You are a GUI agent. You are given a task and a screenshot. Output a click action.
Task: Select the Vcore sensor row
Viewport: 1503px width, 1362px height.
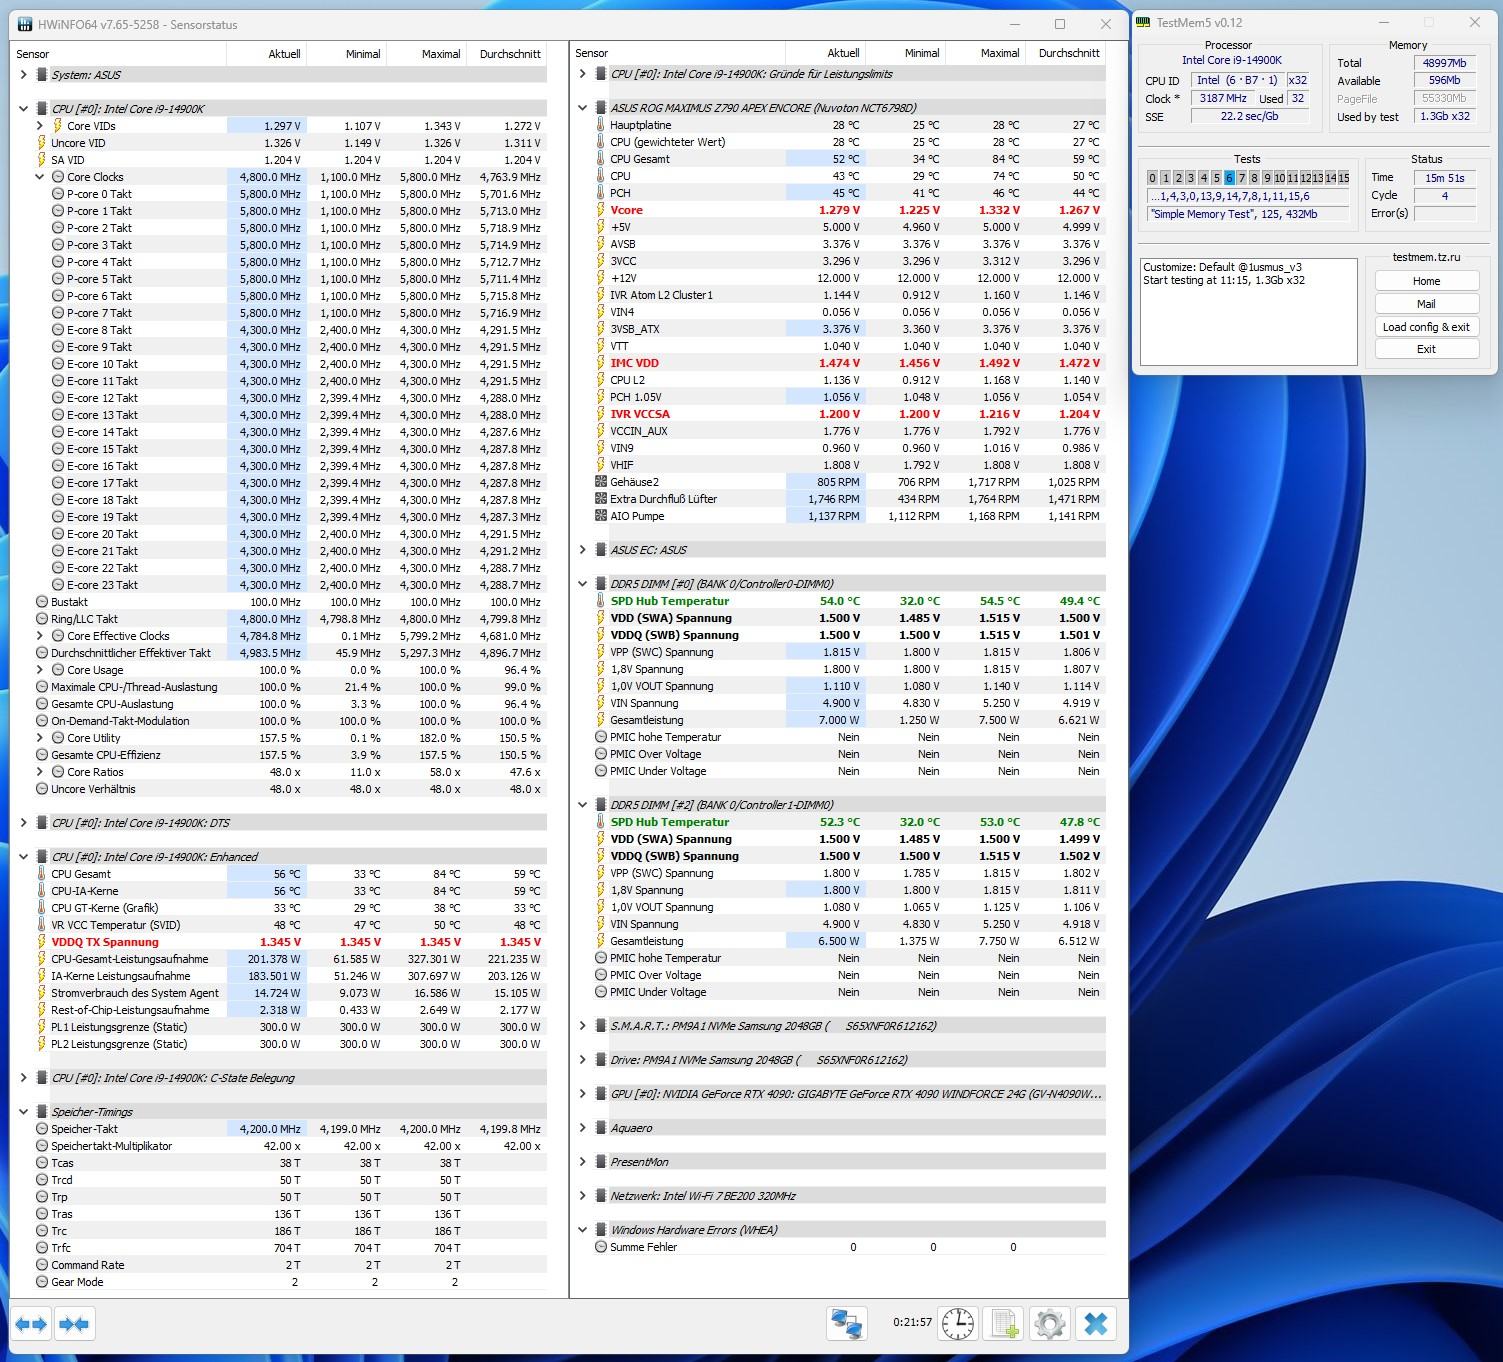pos(627,210)
